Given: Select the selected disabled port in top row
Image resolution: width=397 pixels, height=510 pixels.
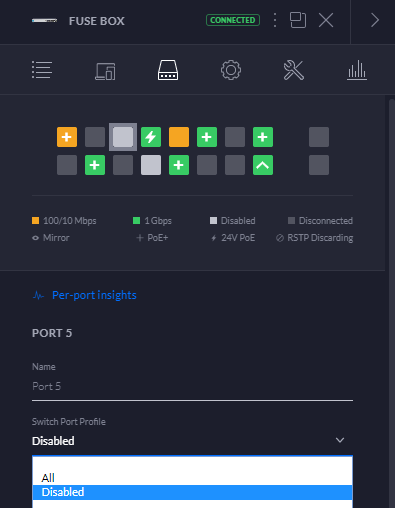Looking at the screenshot, I should (123, 137).
